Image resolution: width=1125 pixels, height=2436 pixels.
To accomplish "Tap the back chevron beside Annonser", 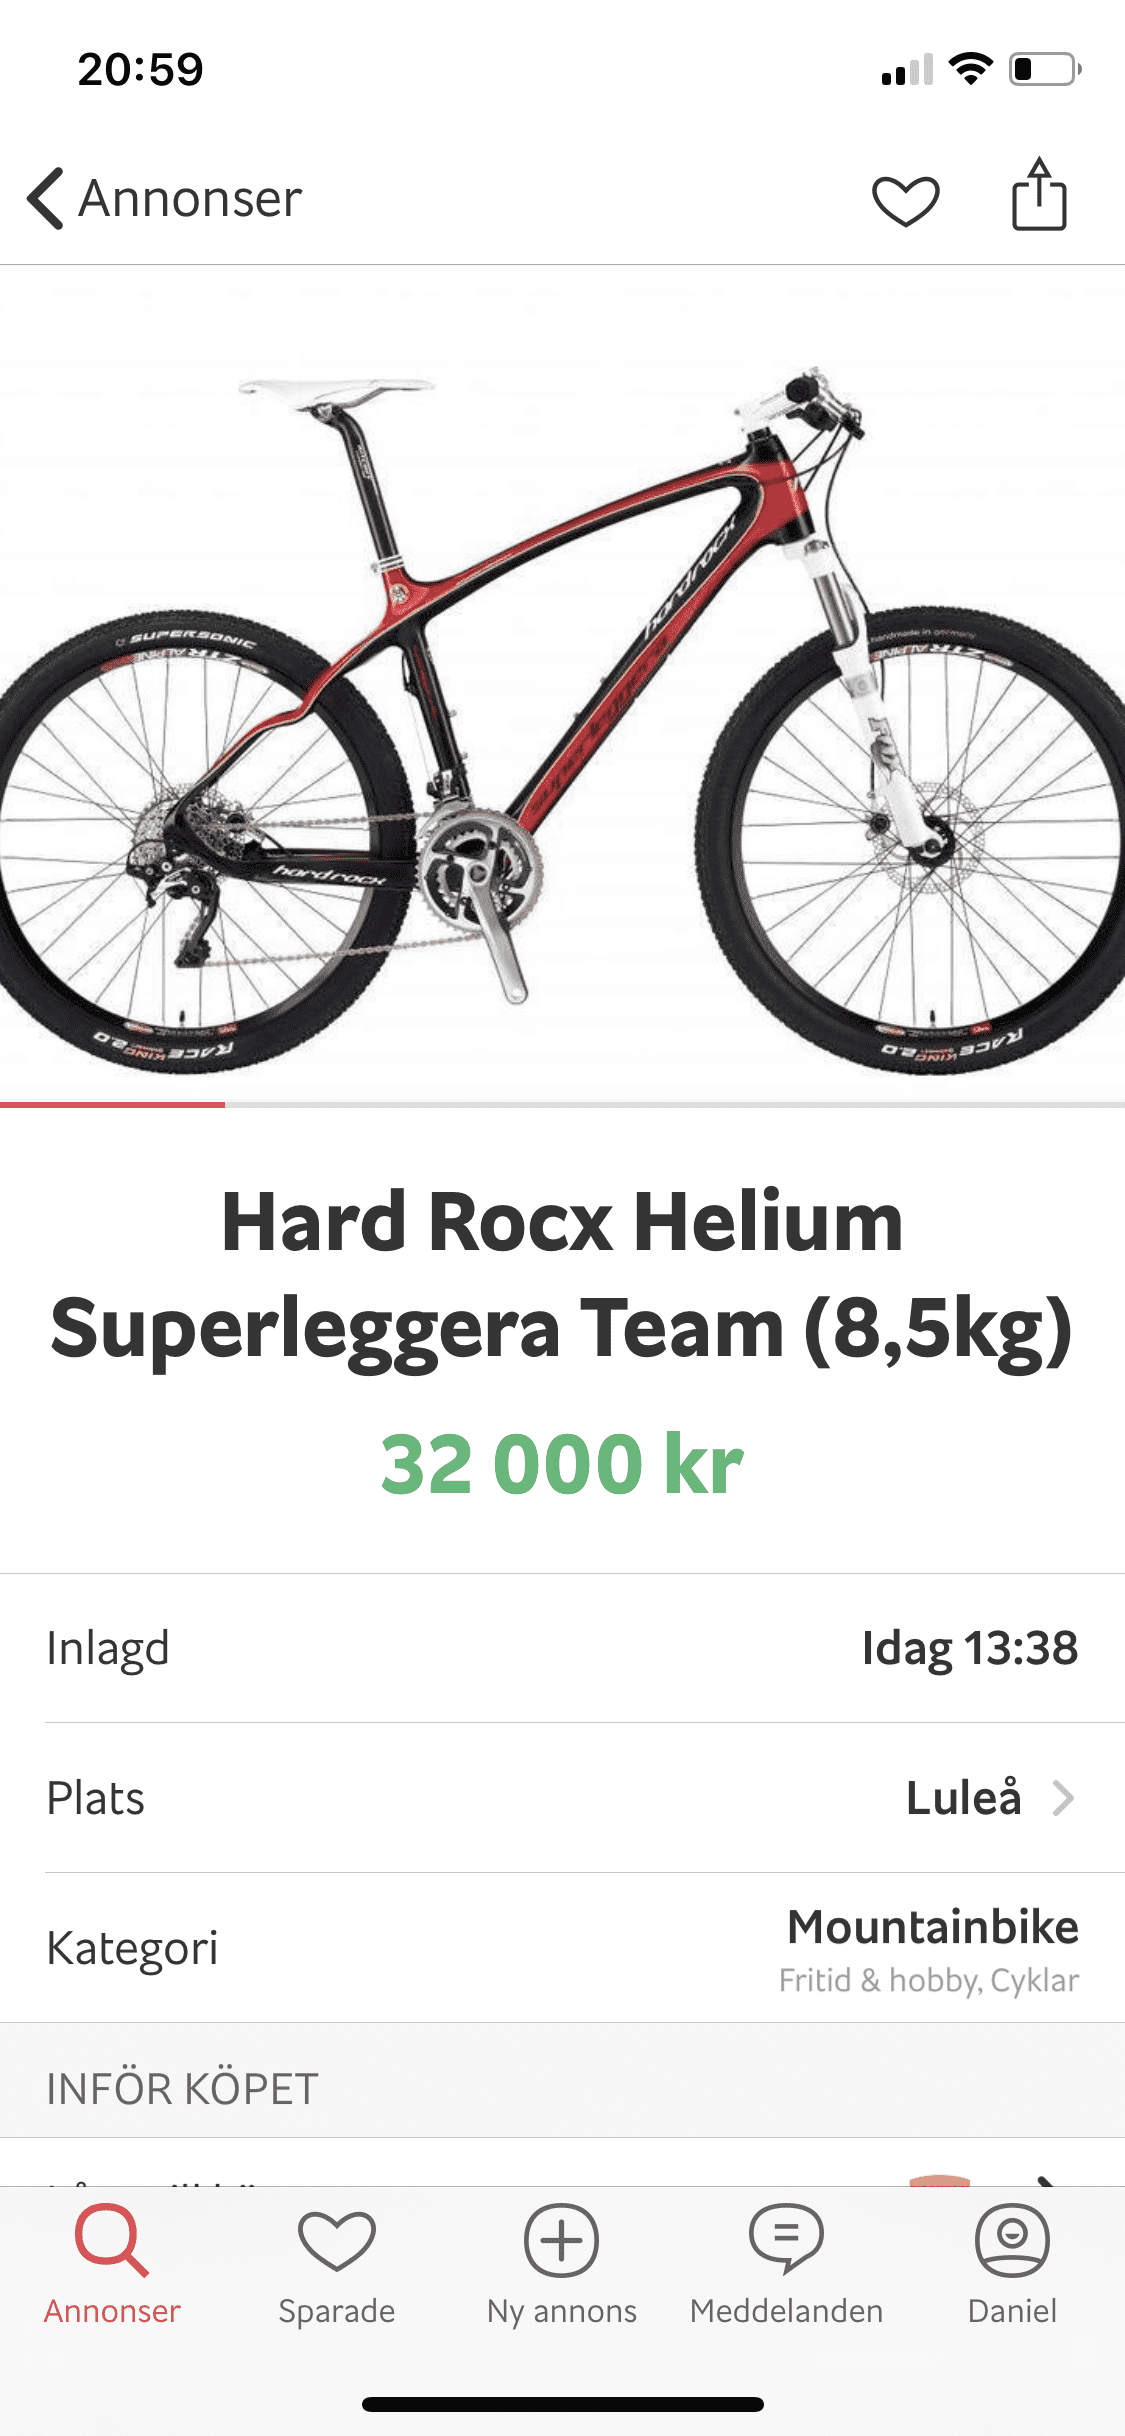I will coord(46,198).
